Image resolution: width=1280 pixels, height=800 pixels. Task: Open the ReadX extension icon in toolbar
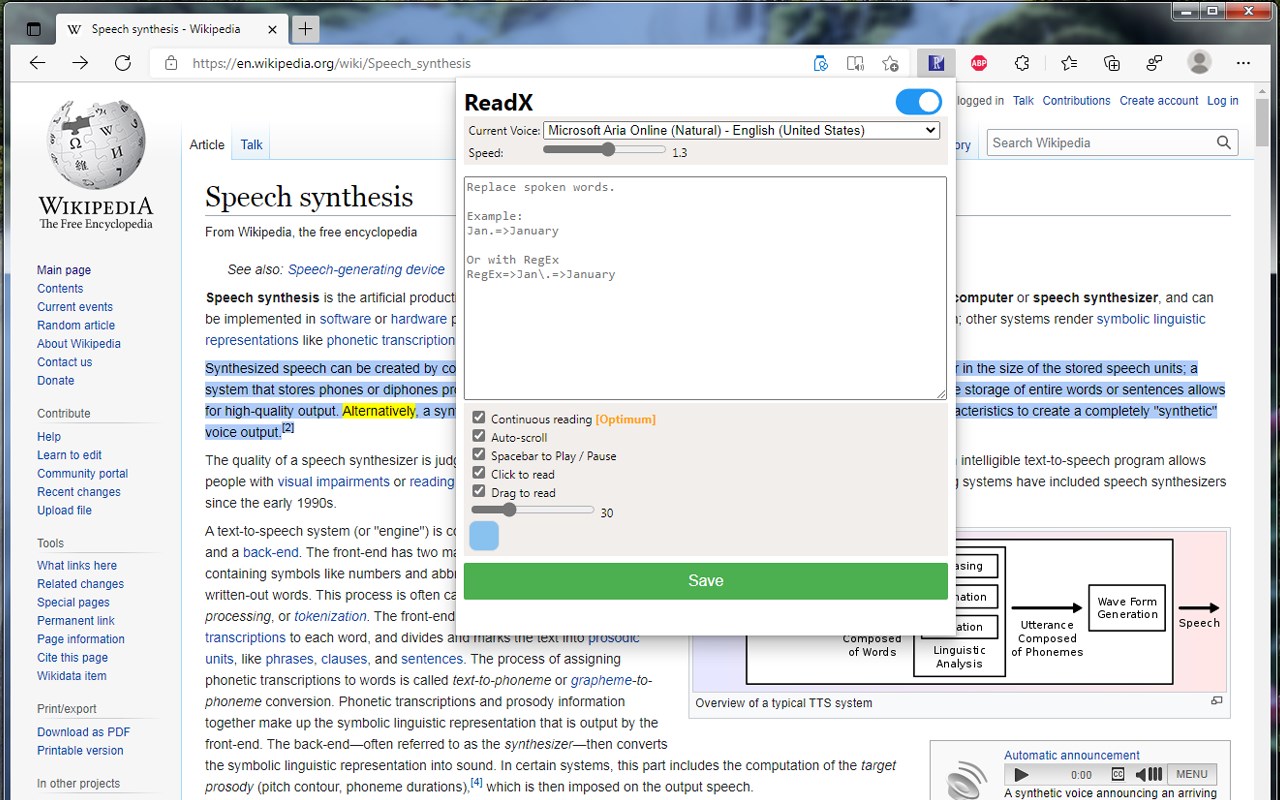936,63
